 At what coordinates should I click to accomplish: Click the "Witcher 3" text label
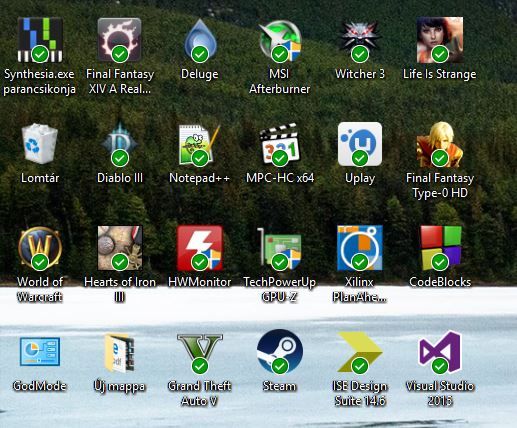[x=360, y=74]
